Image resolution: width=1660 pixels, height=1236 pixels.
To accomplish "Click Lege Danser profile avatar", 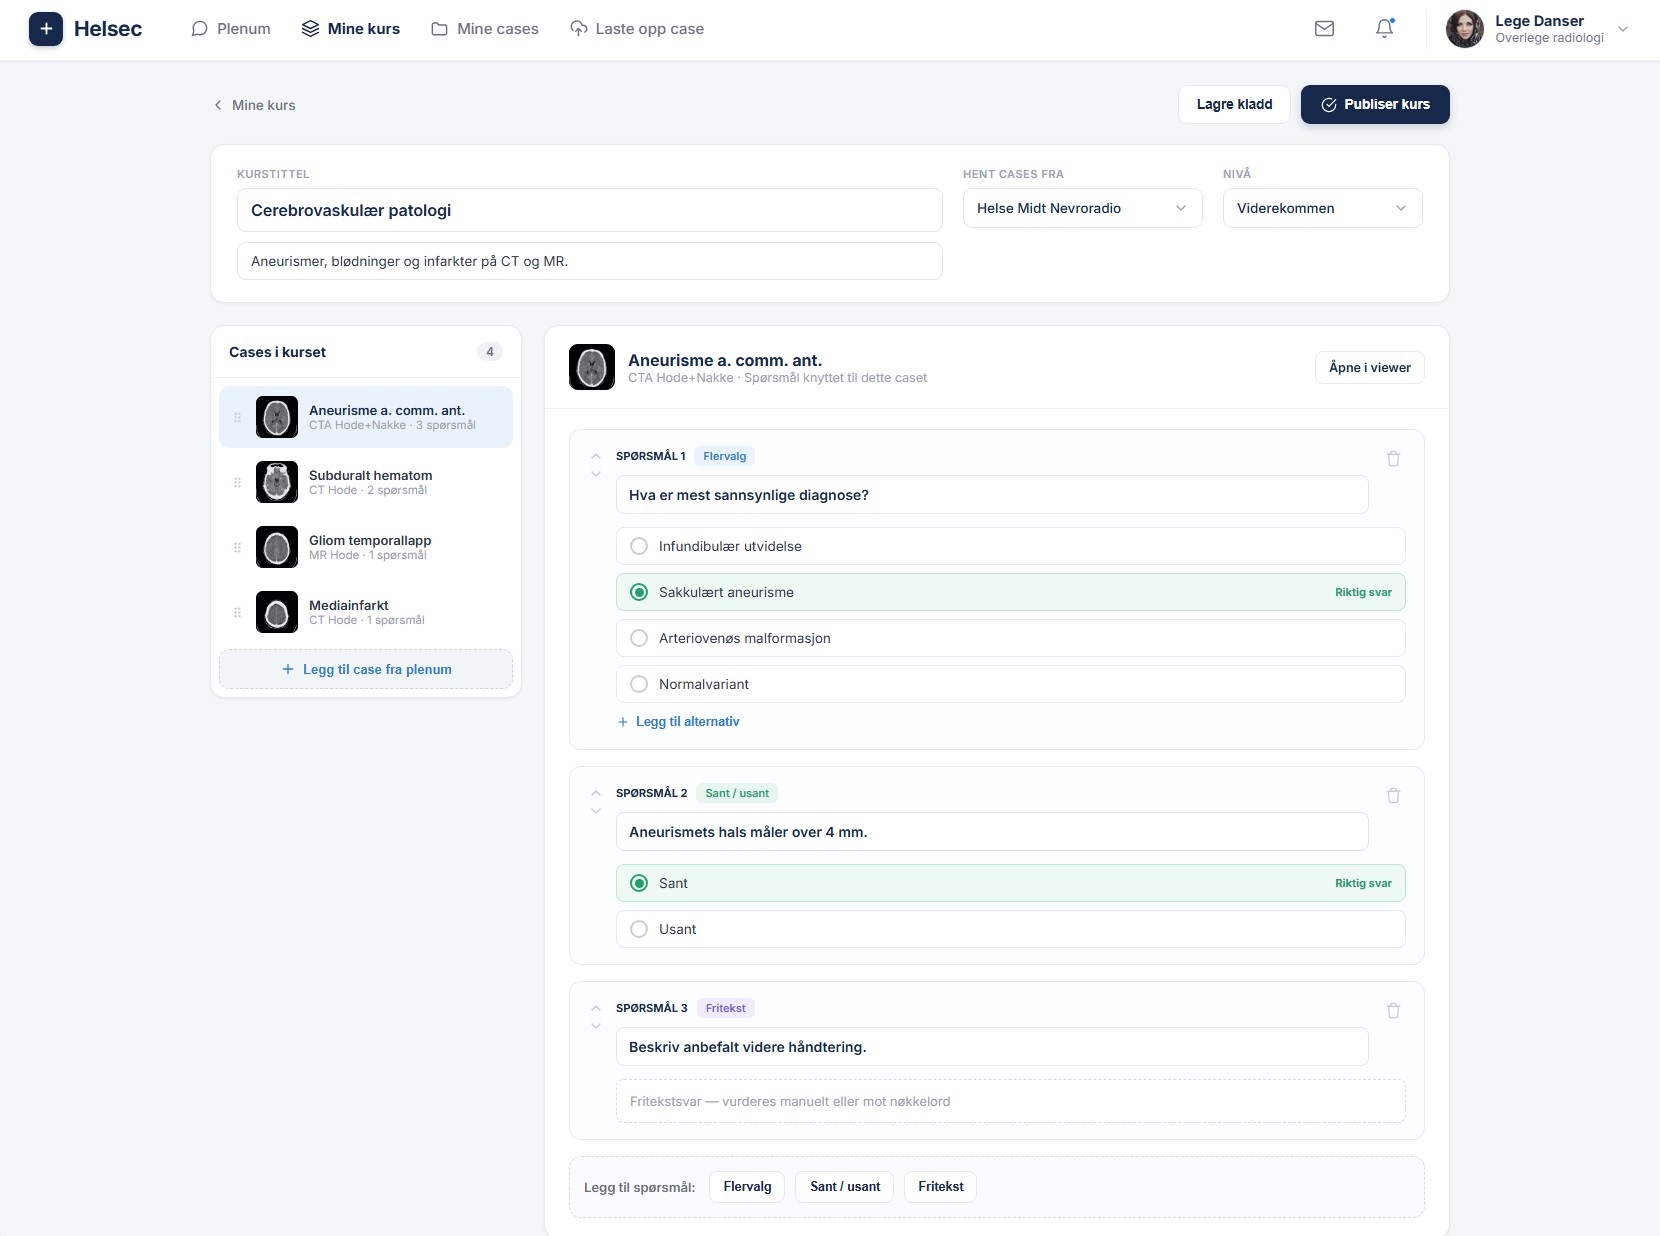I will coord(1464,29).
